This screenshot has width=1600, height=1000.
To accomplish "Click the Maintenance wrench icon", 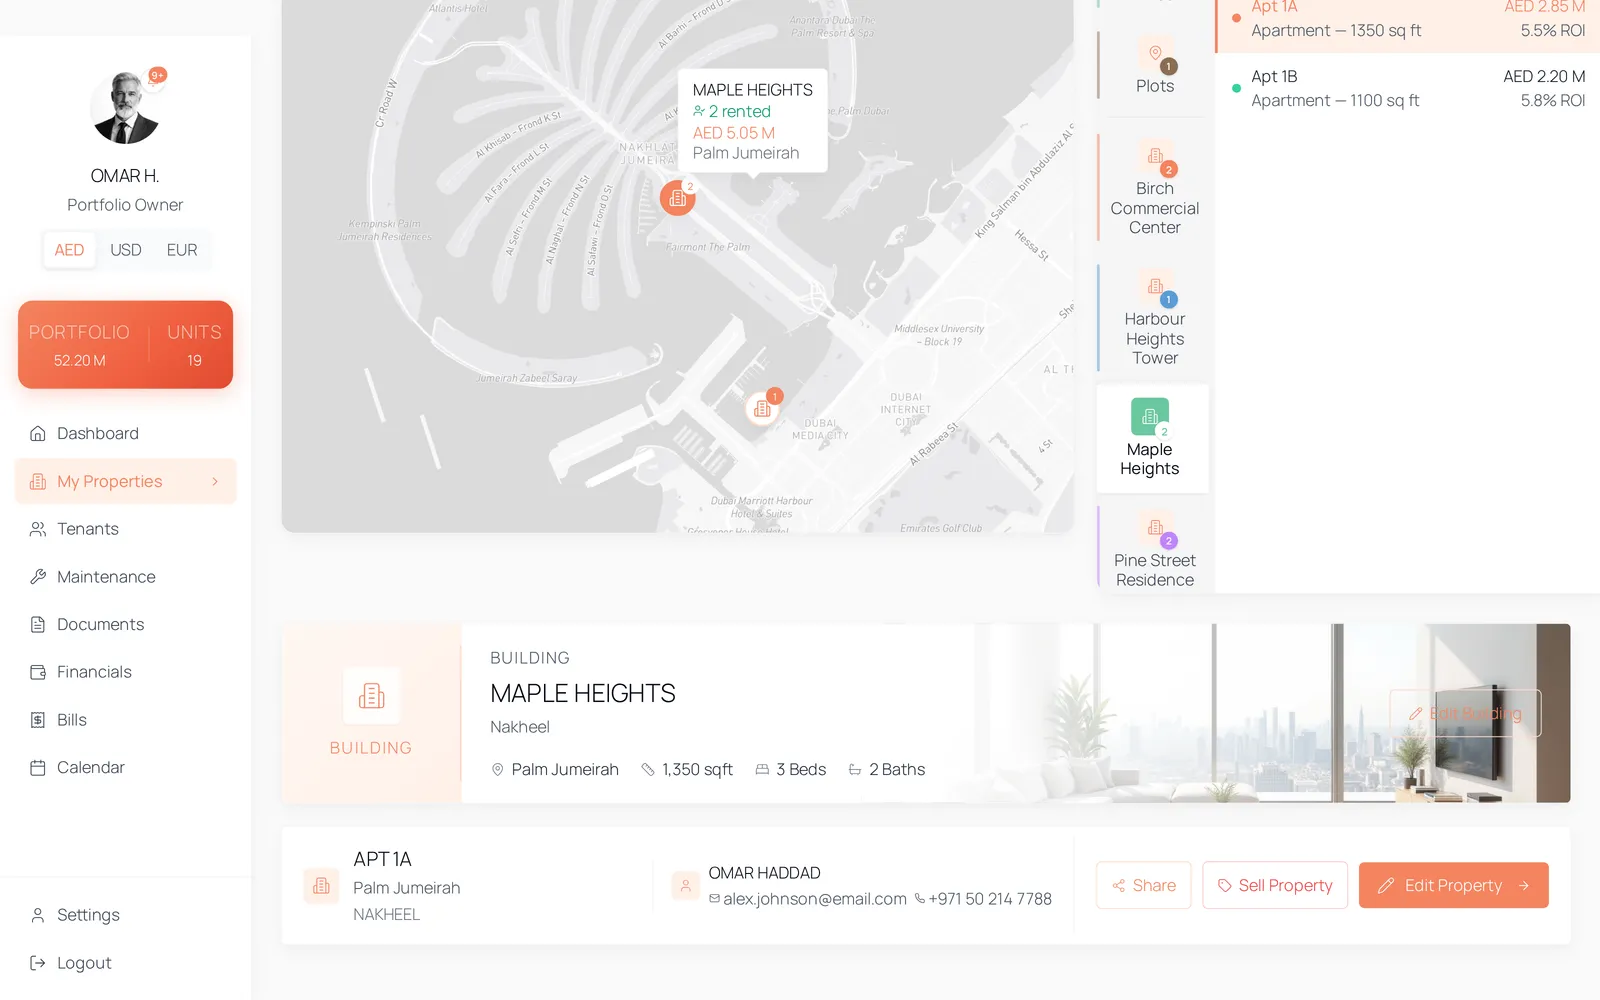I will [x=38, y=577].
